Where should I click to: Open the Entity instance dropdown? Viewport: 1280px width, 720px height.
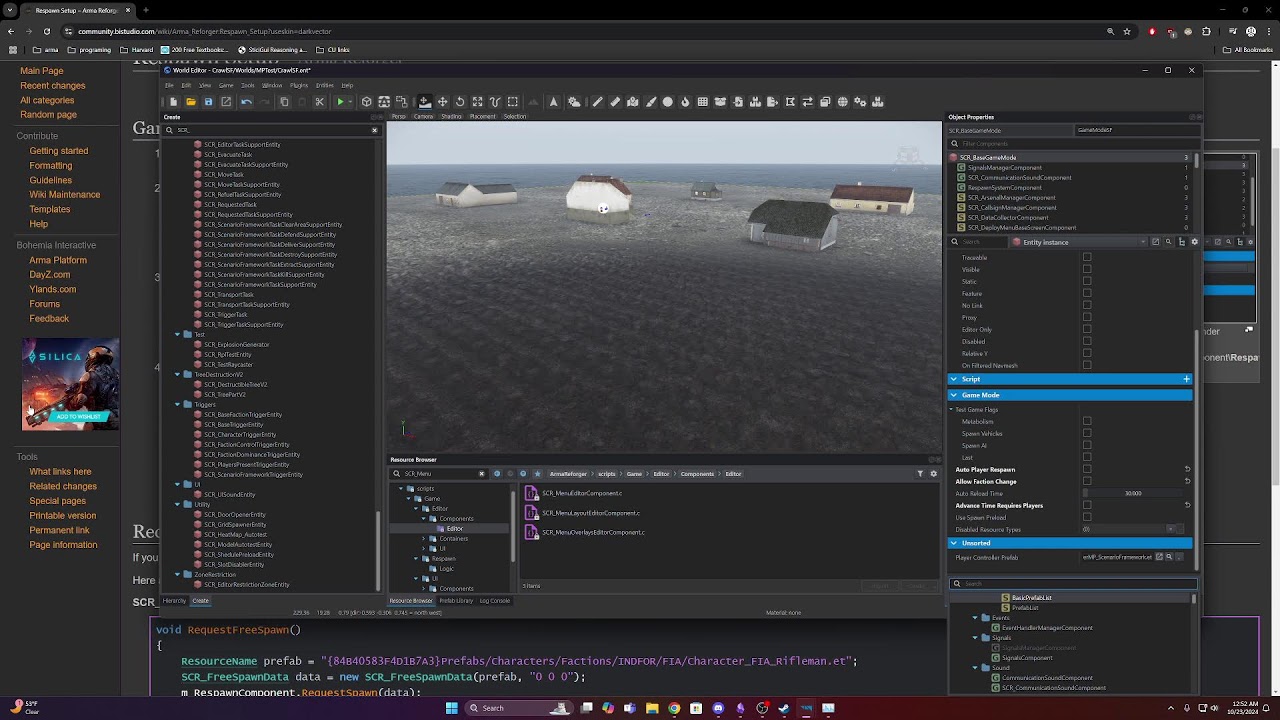tap(1143, 242)
